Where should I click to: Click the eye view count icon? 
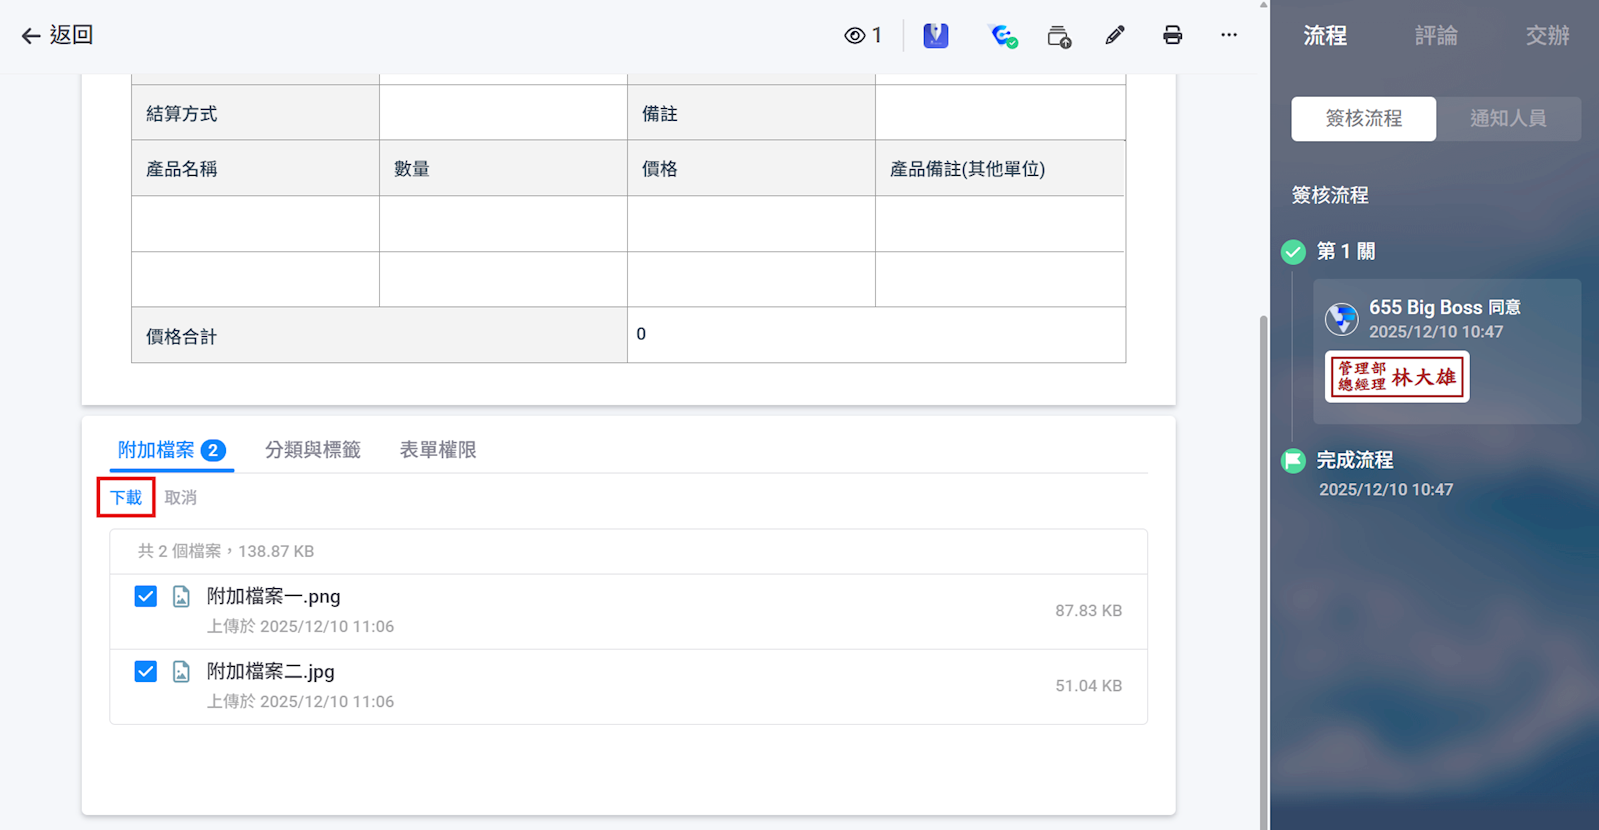click(855, 36)
